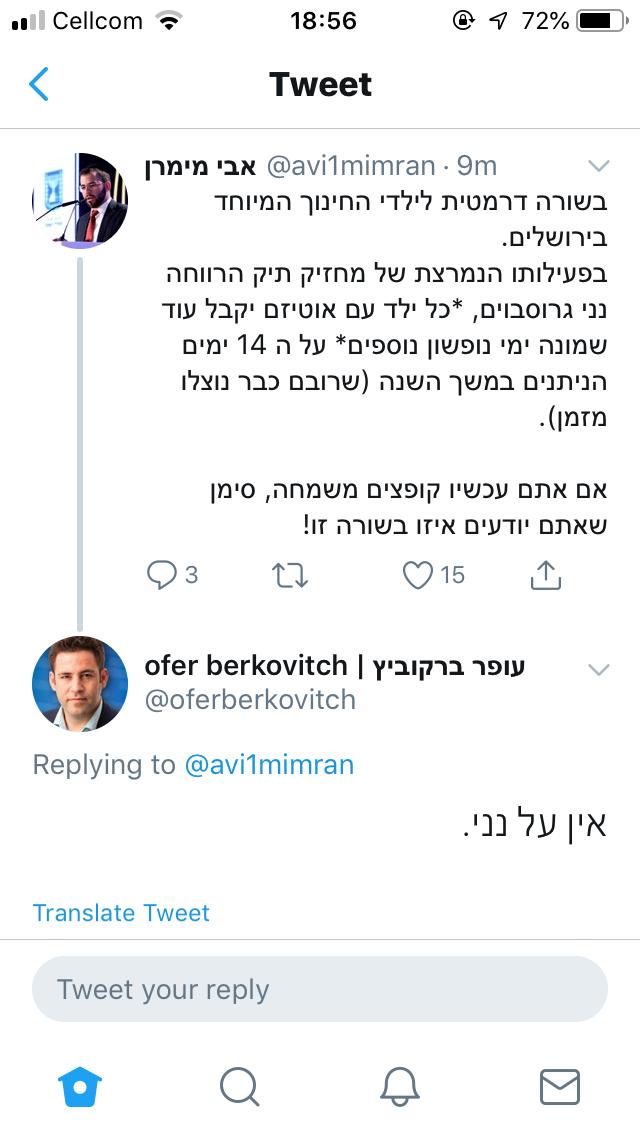Share the tweet via share icon
The image size is (640, 1136).
pos(545,575)
